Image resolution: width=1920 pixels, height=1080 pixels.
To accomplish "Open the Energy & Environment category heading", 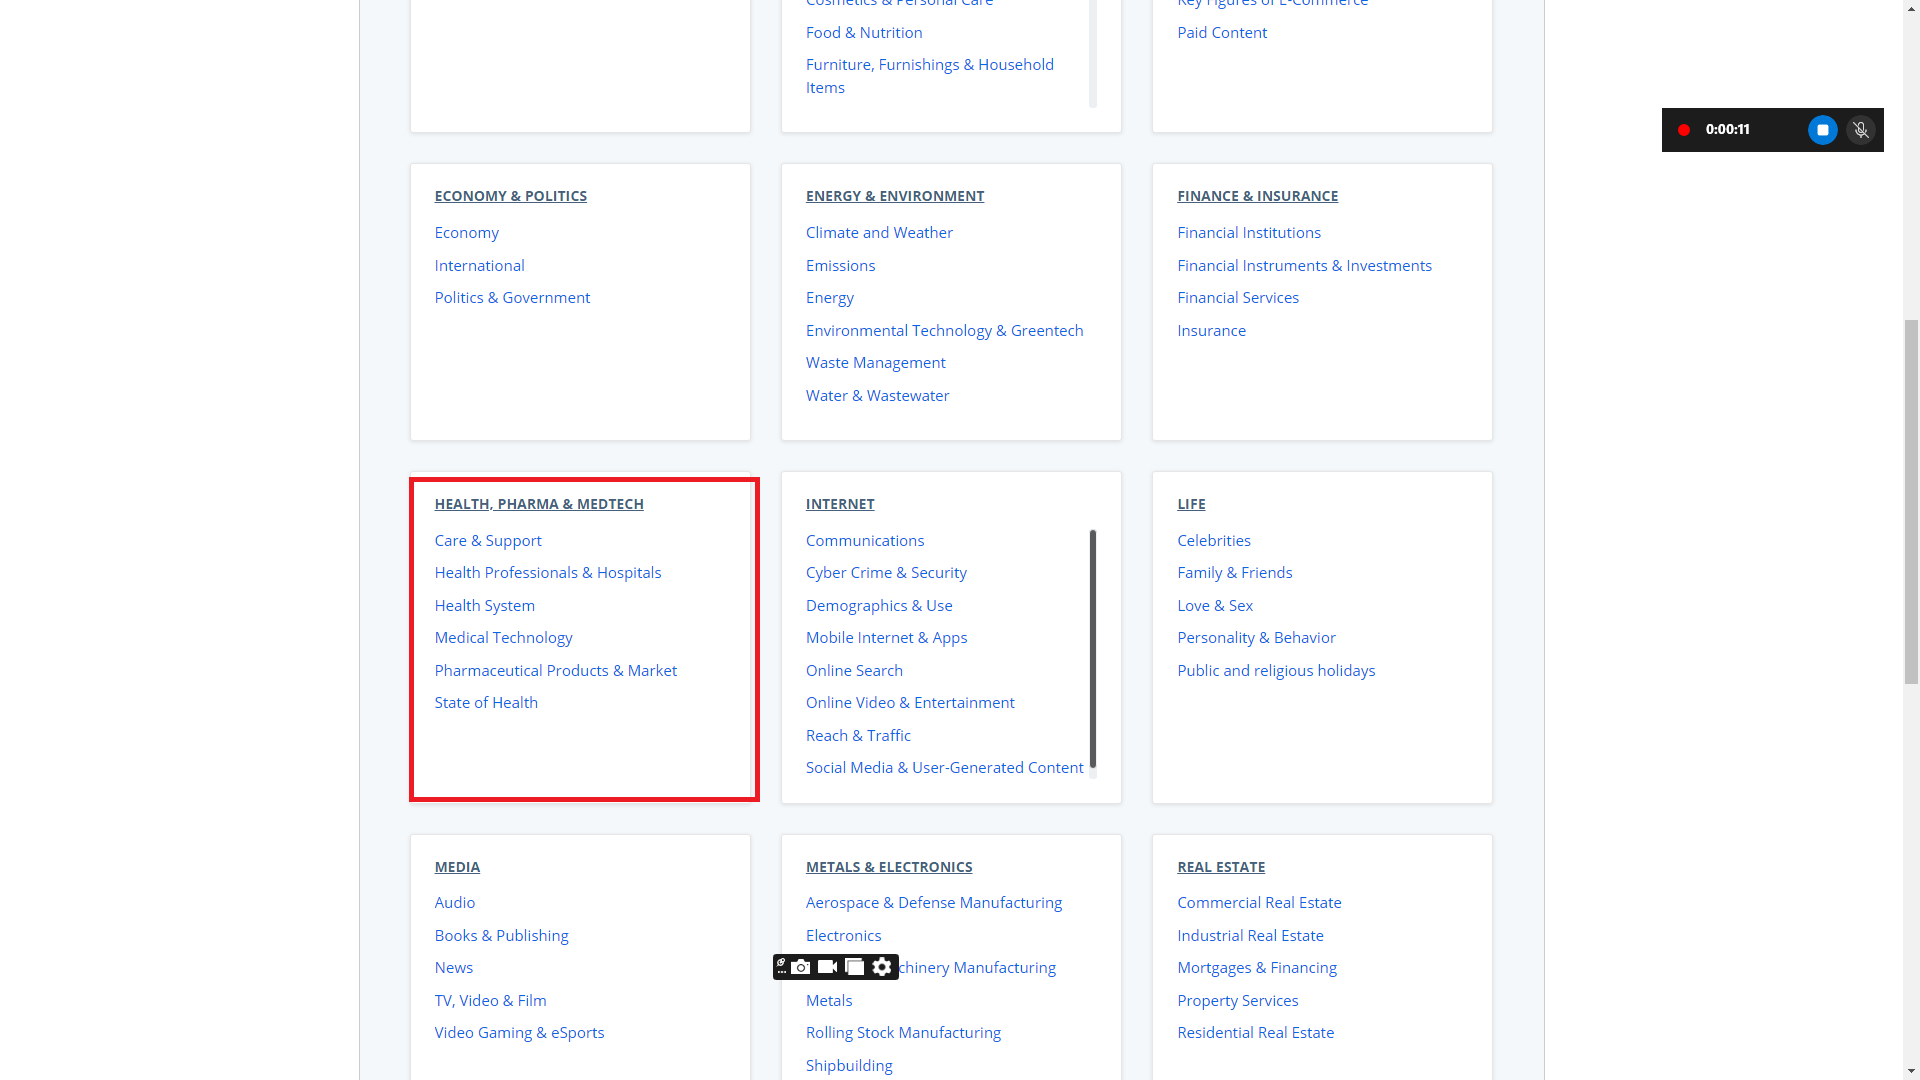I will coord(894,196).
